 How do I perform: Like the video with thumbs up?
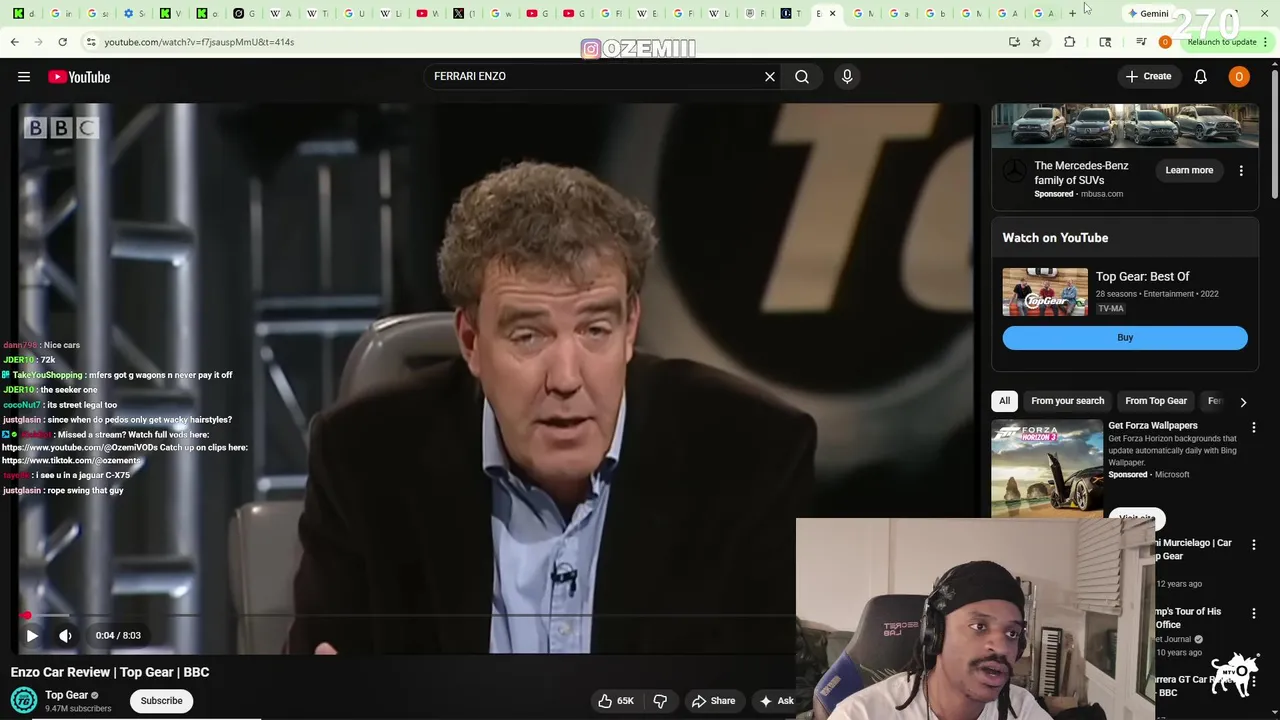[x=617, y=701]
